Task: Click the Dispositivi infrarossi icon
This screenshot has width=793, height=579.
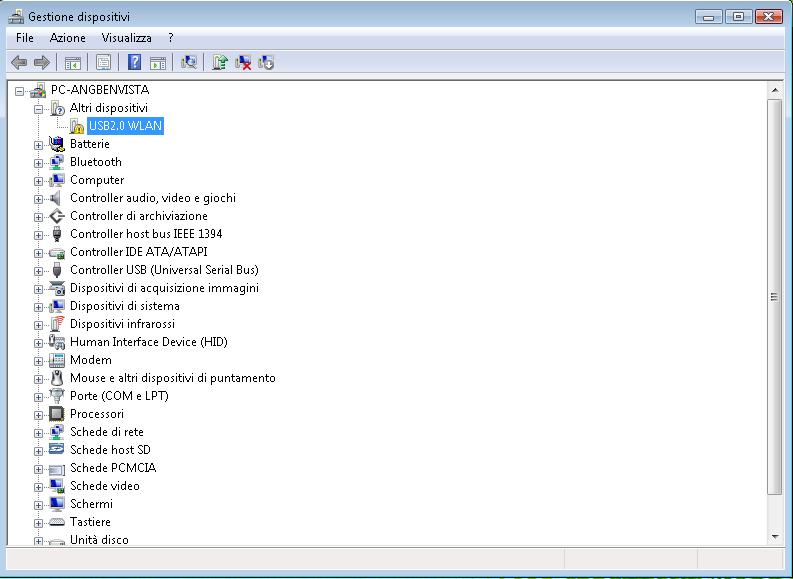Action: click(x=57, y=324)
